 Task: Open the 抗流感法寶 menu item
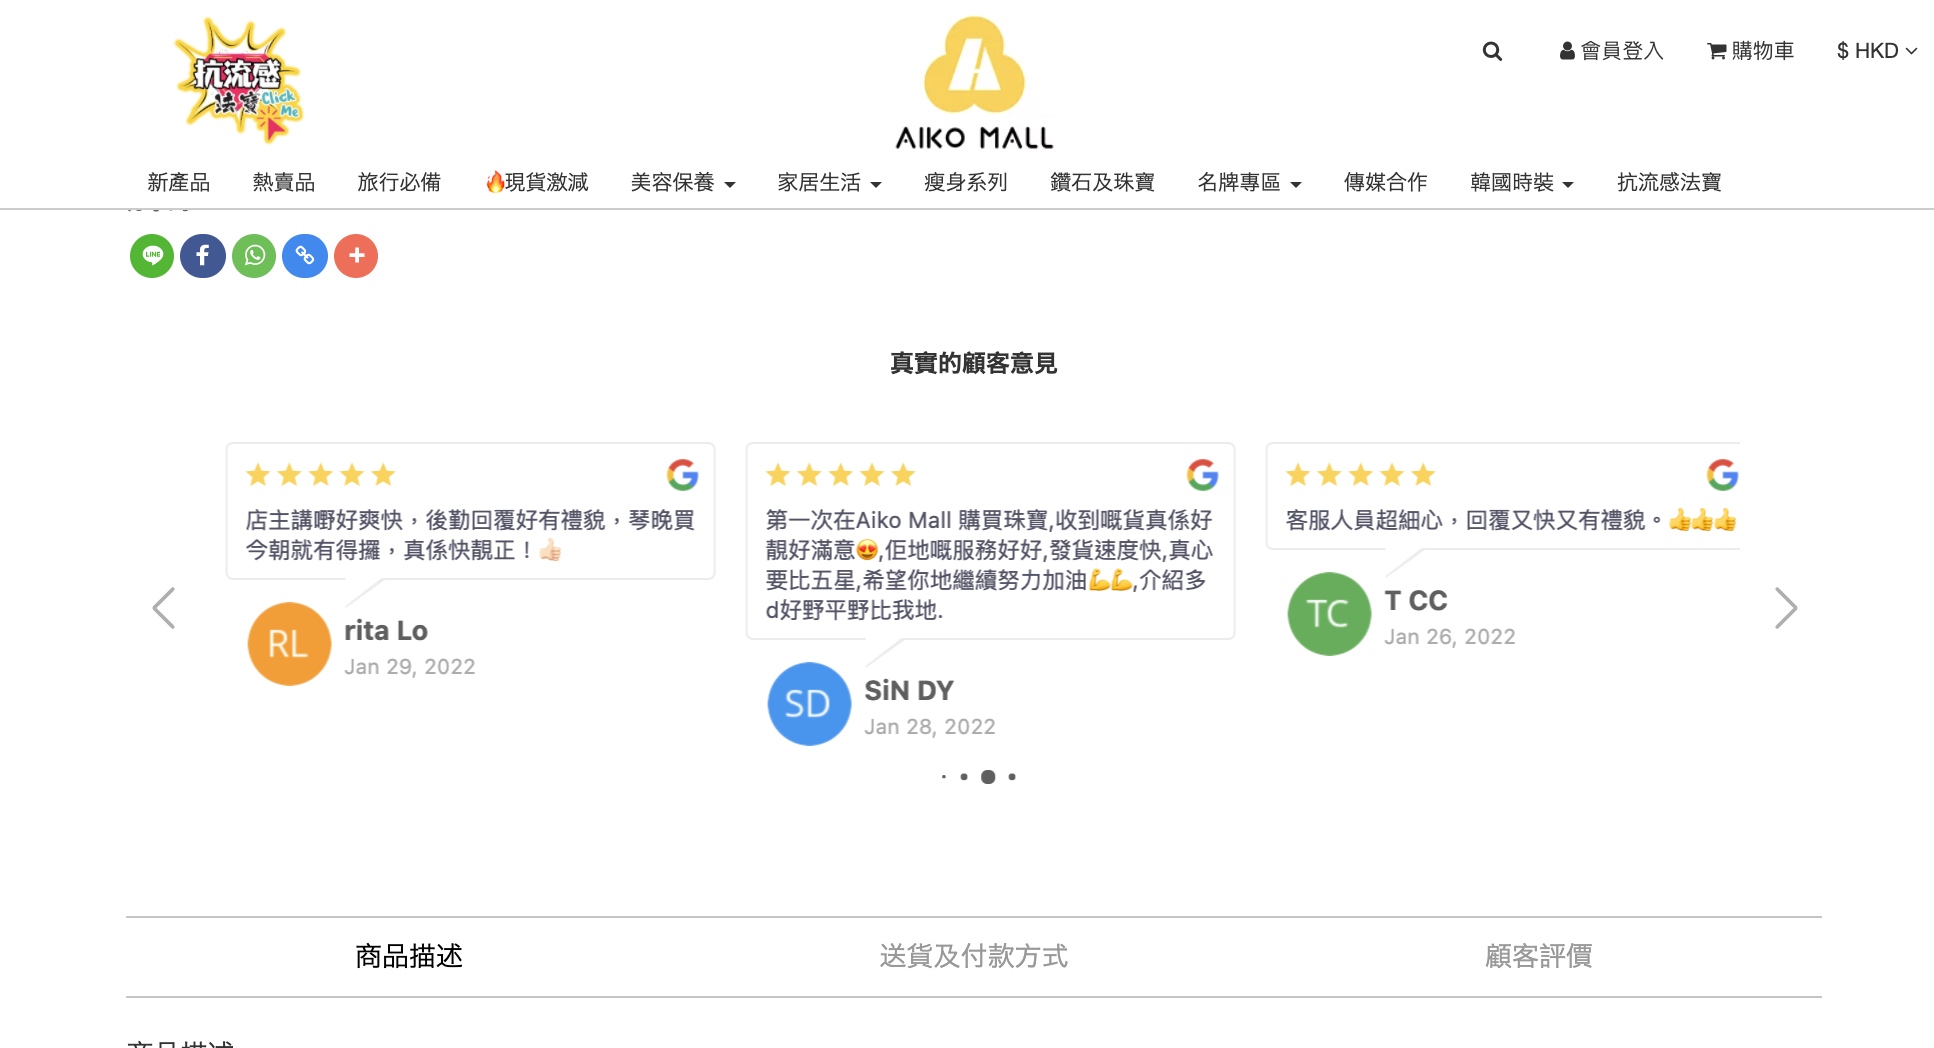point(1669,182)
